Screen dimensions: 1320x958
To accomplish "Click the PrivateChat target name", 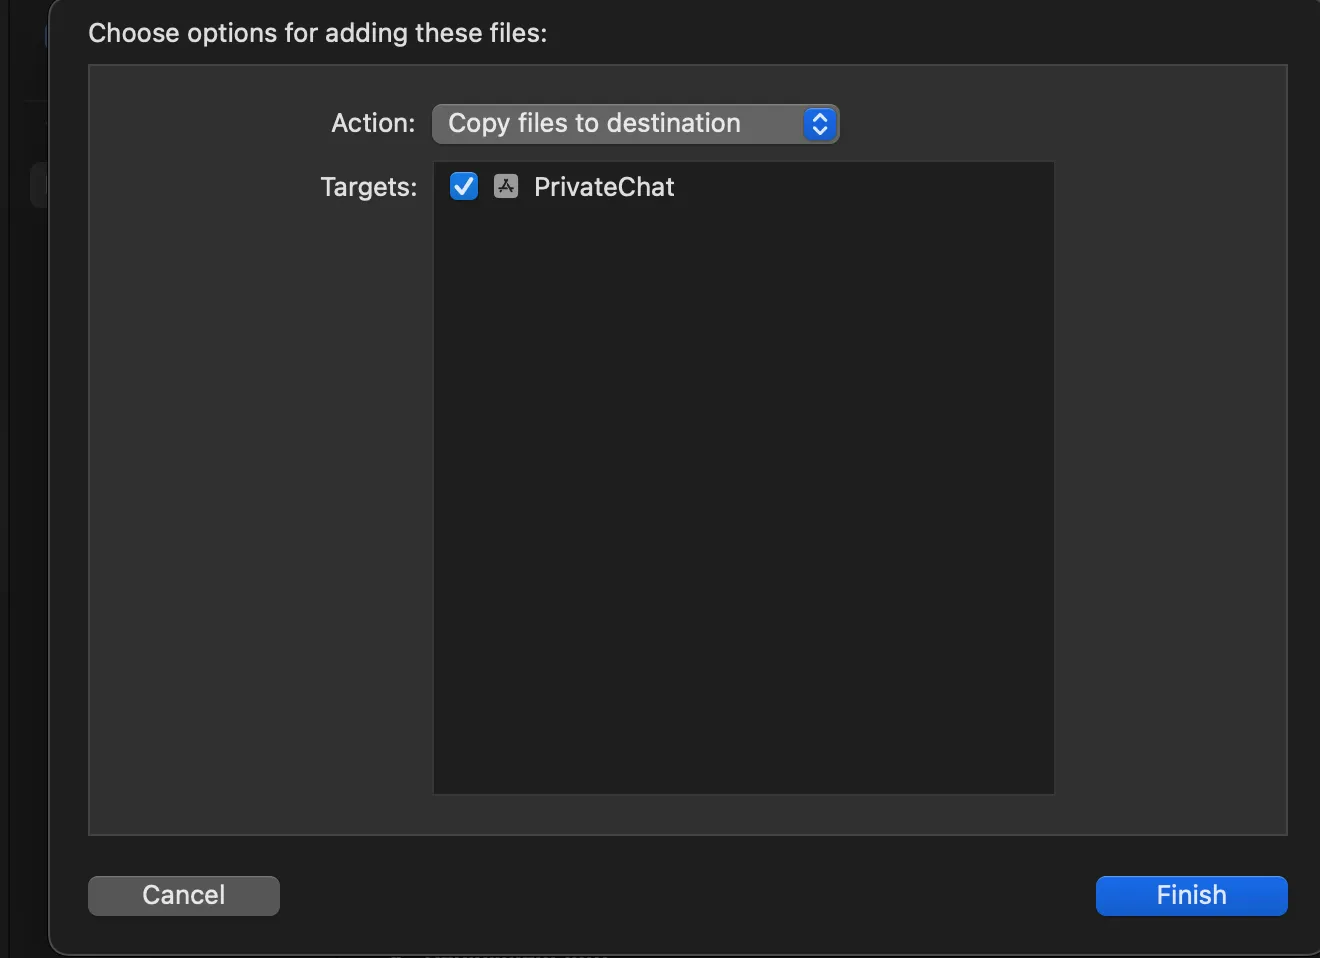I will pos(604,187).
